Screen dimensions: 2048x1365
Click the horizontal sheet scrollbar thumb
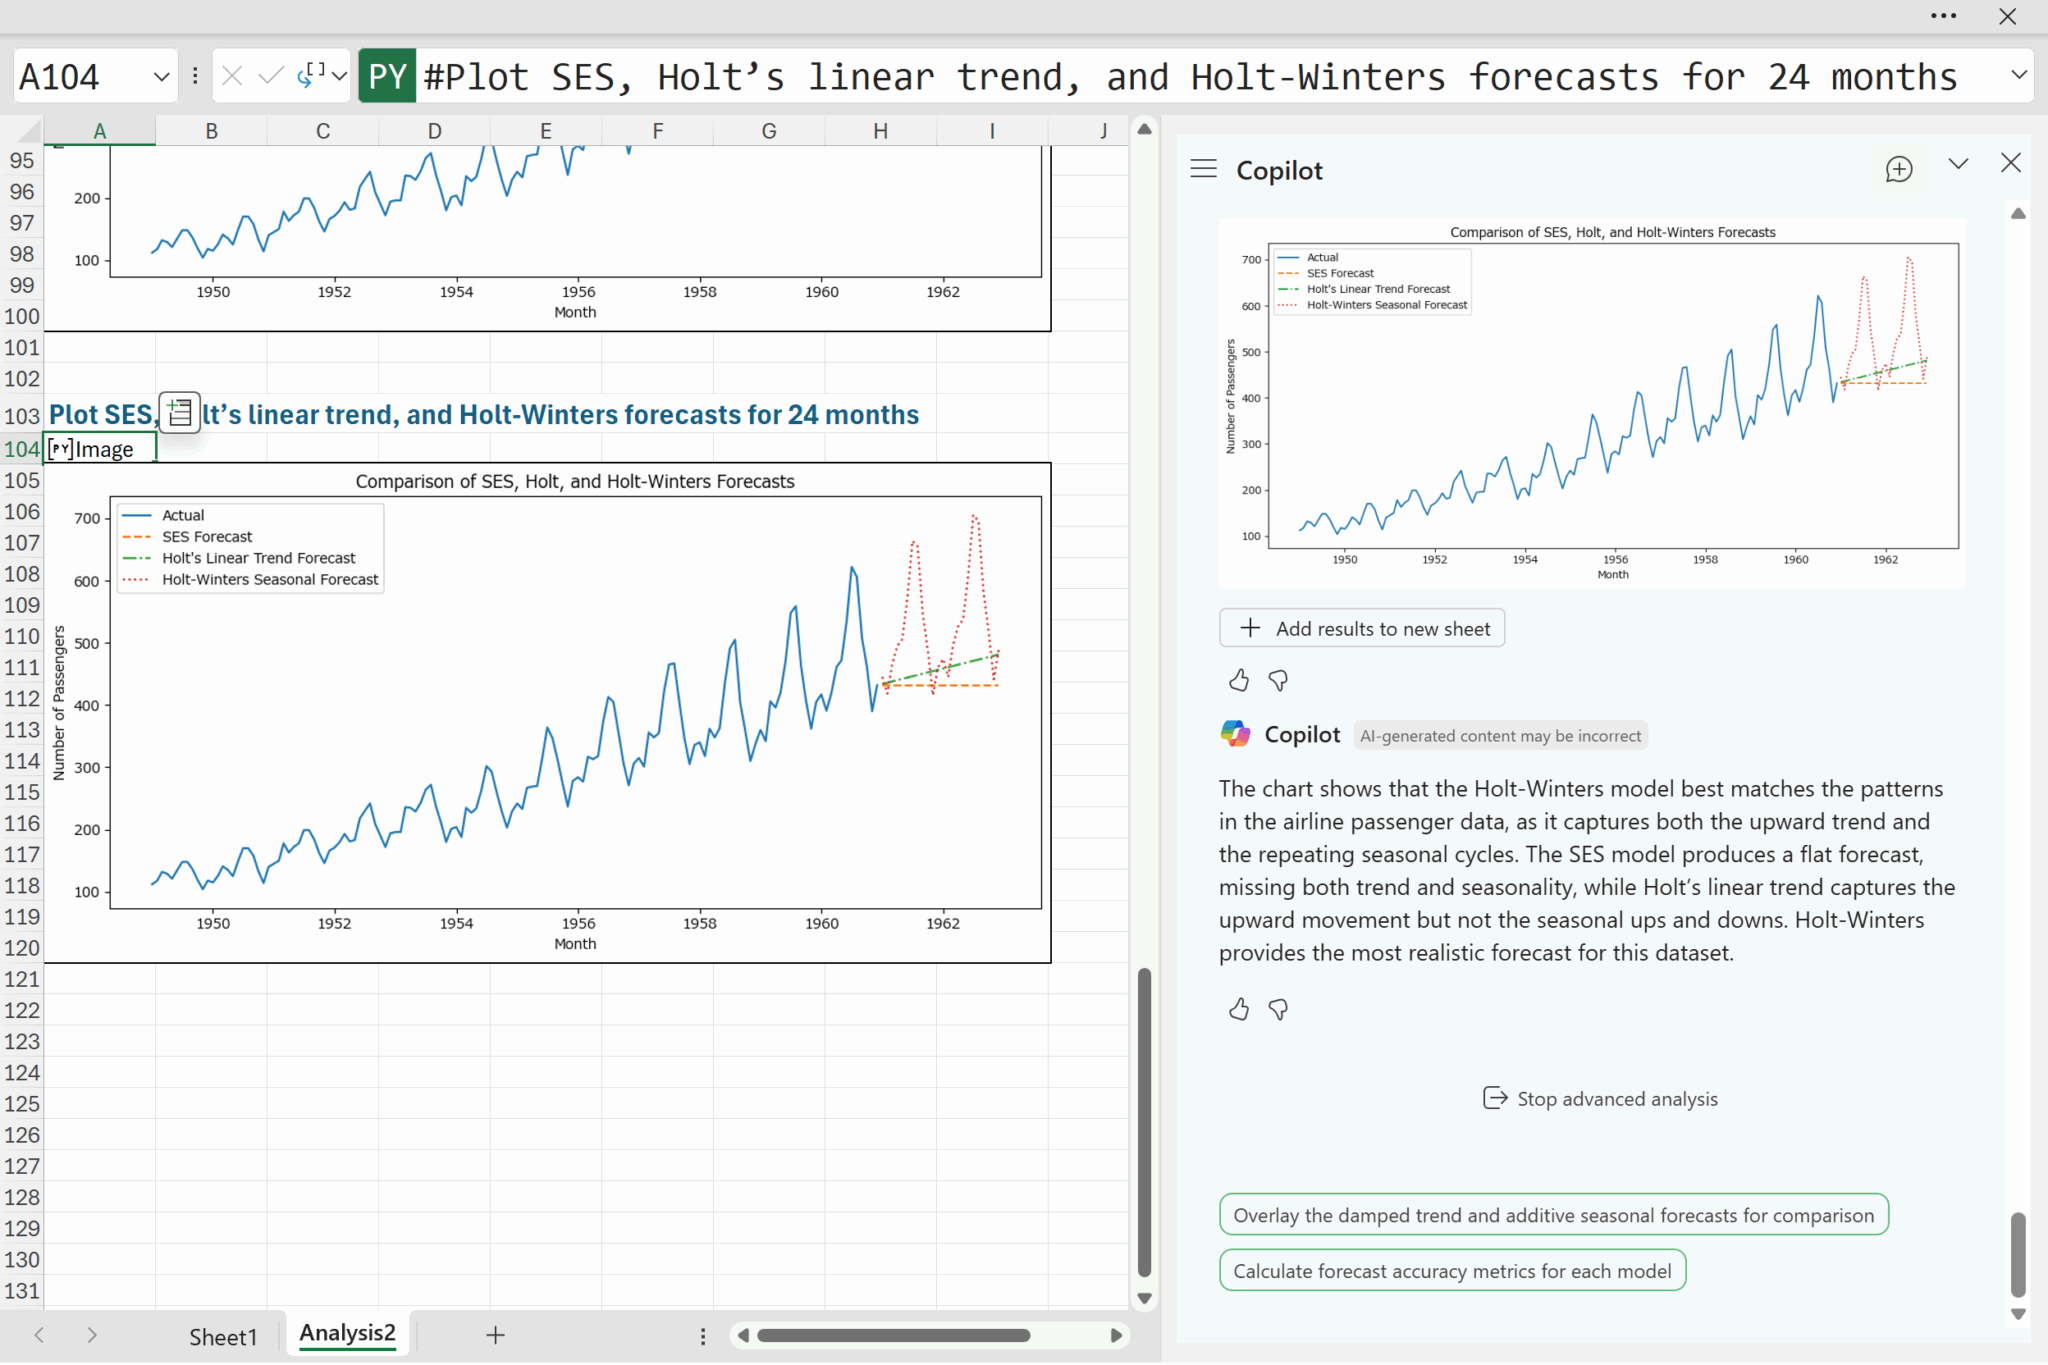click(893, 1335)
